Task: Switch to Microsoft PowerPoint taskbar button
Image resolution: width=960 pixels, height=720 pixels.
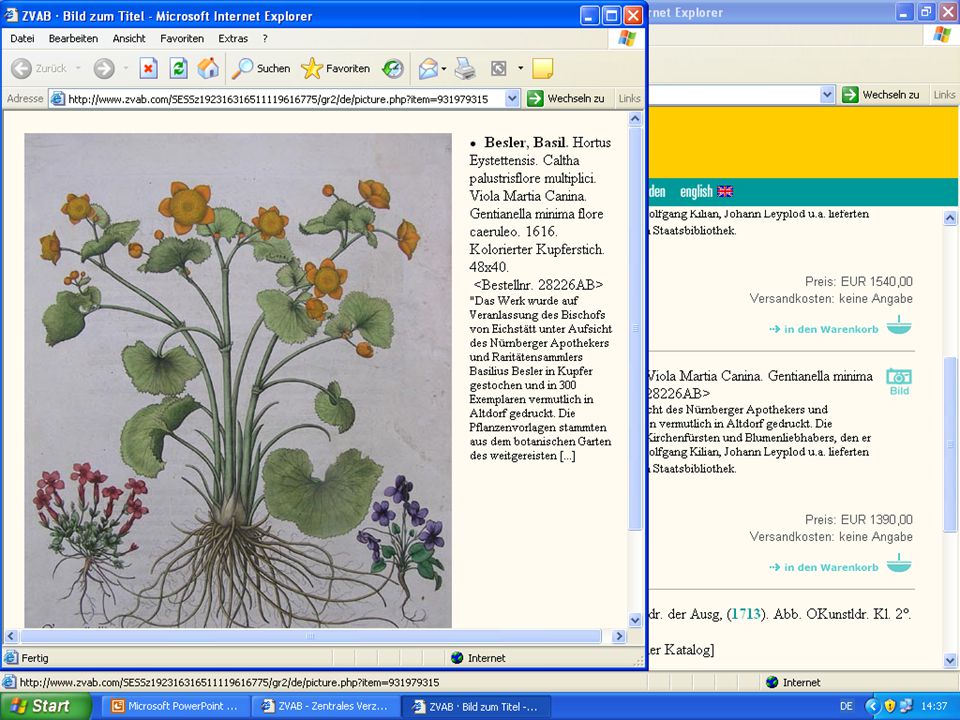Action: click(x=175, y=707)
